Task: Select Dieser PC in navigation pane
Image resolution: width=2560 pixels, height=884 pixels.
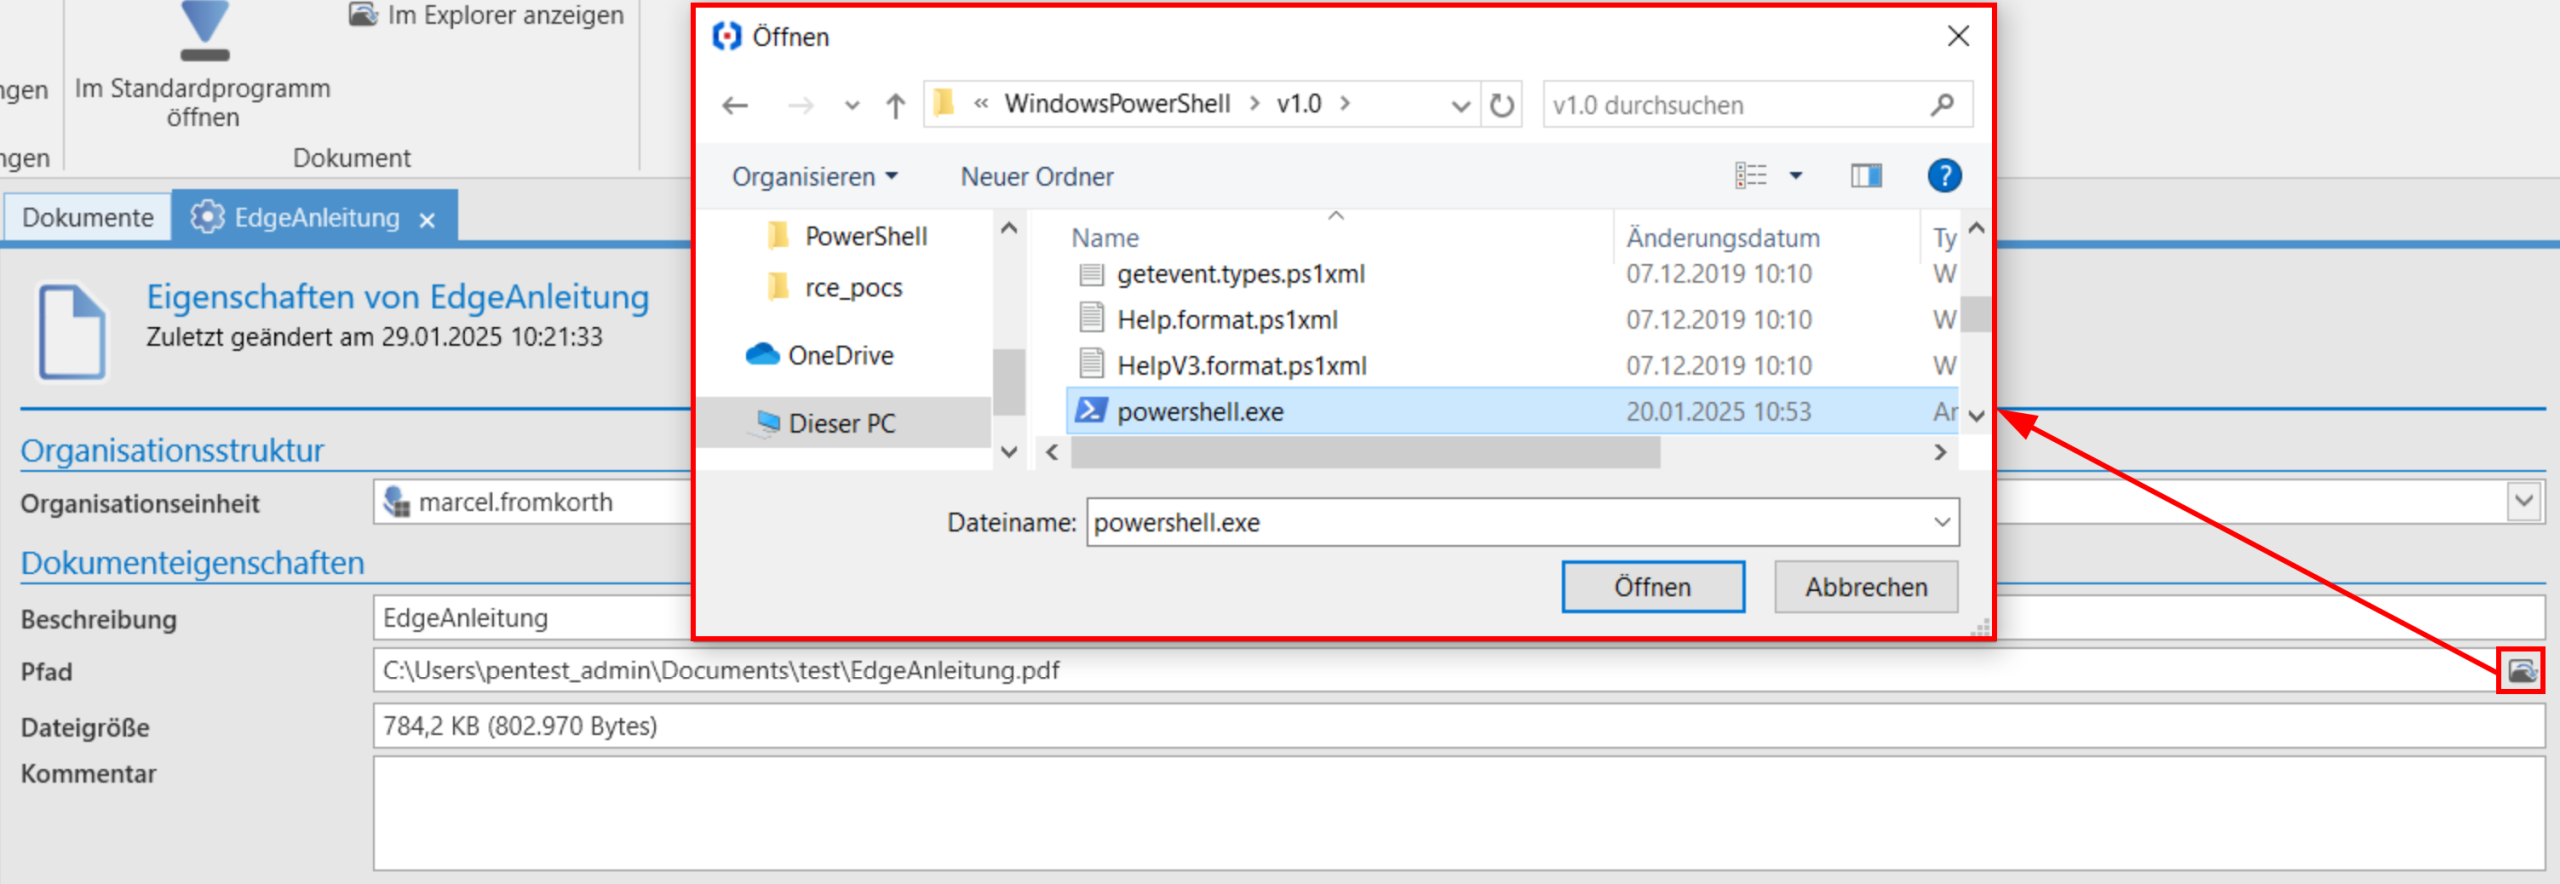Action: 842,423
